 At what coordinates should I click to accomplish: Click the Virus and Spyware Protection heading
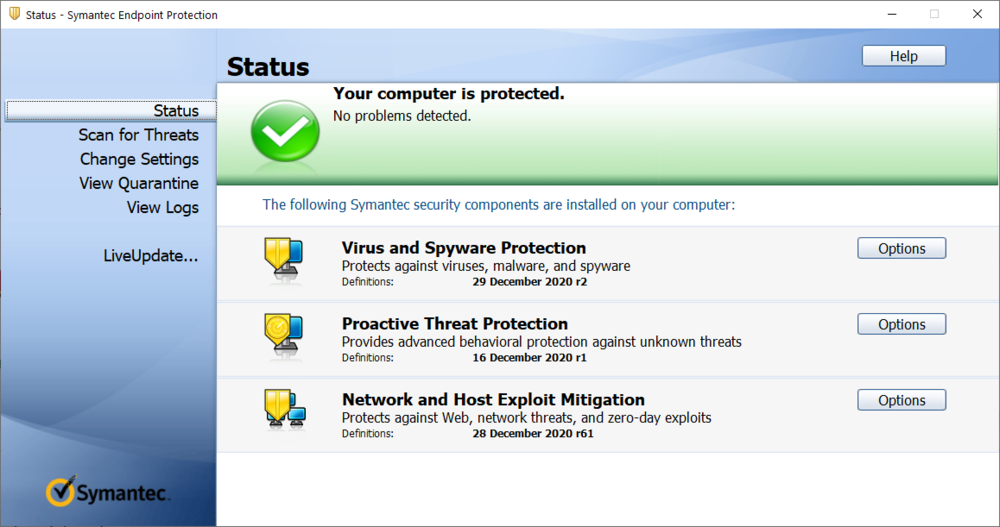(464, 248)
